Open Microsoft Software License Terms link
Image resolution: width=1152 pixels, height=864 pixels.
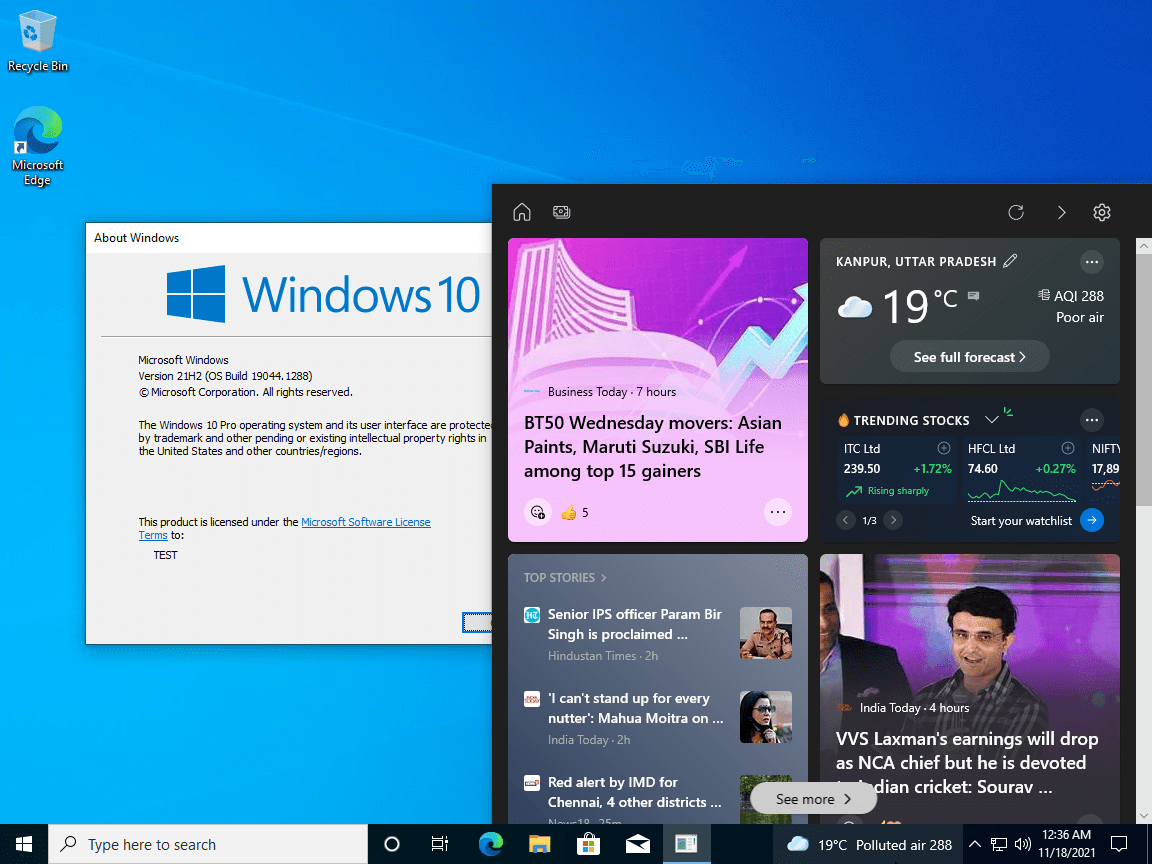click(x=366, y=522)
